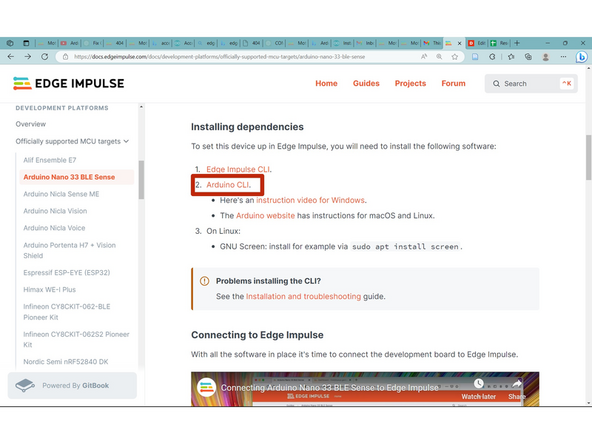
Task: Follow the Arduino CLI link
Action: click(x=227, y=185)
